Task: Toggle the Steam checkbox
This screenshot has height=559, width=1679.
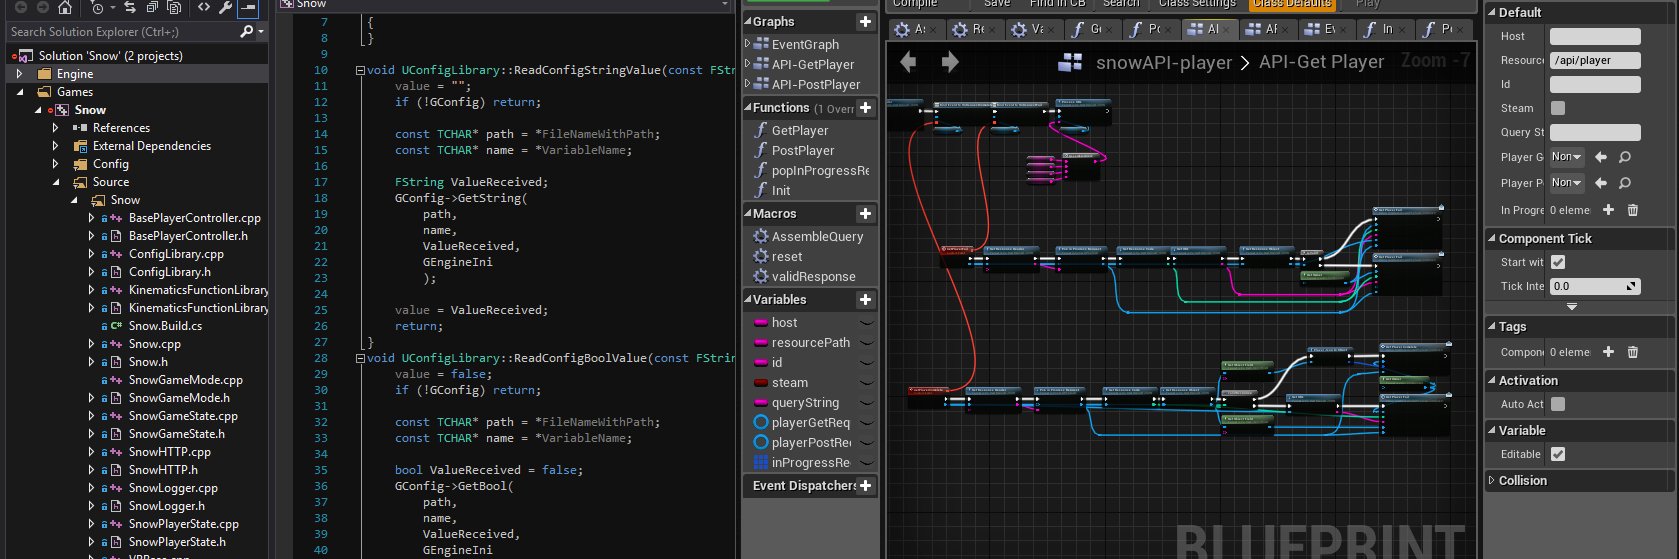Action: [1558, 108]
